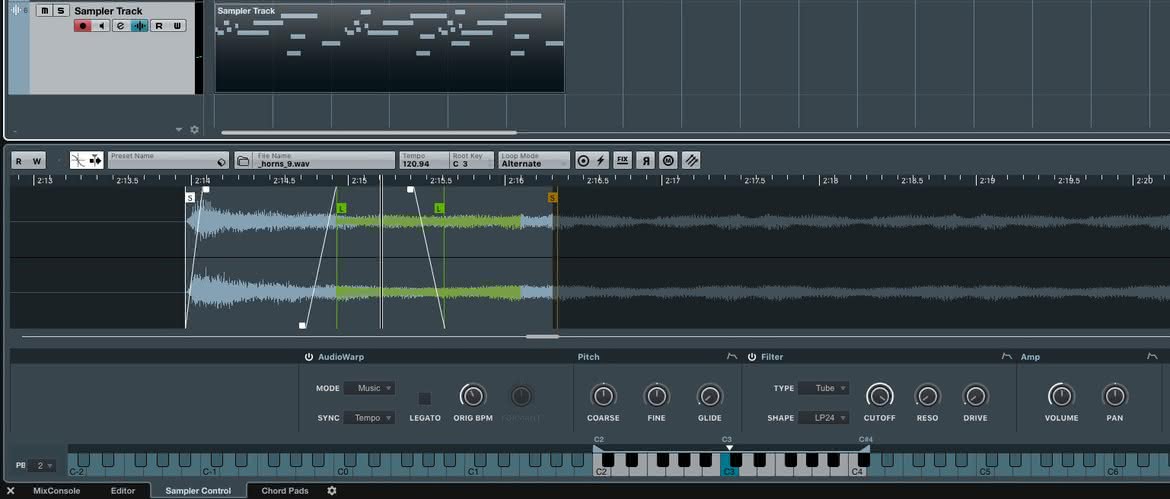The height and width of the screenshot is (499, 1170).
Task: Click the lightning bolt trigger icon
Action: pyautogui.click(x=601, y=160)
